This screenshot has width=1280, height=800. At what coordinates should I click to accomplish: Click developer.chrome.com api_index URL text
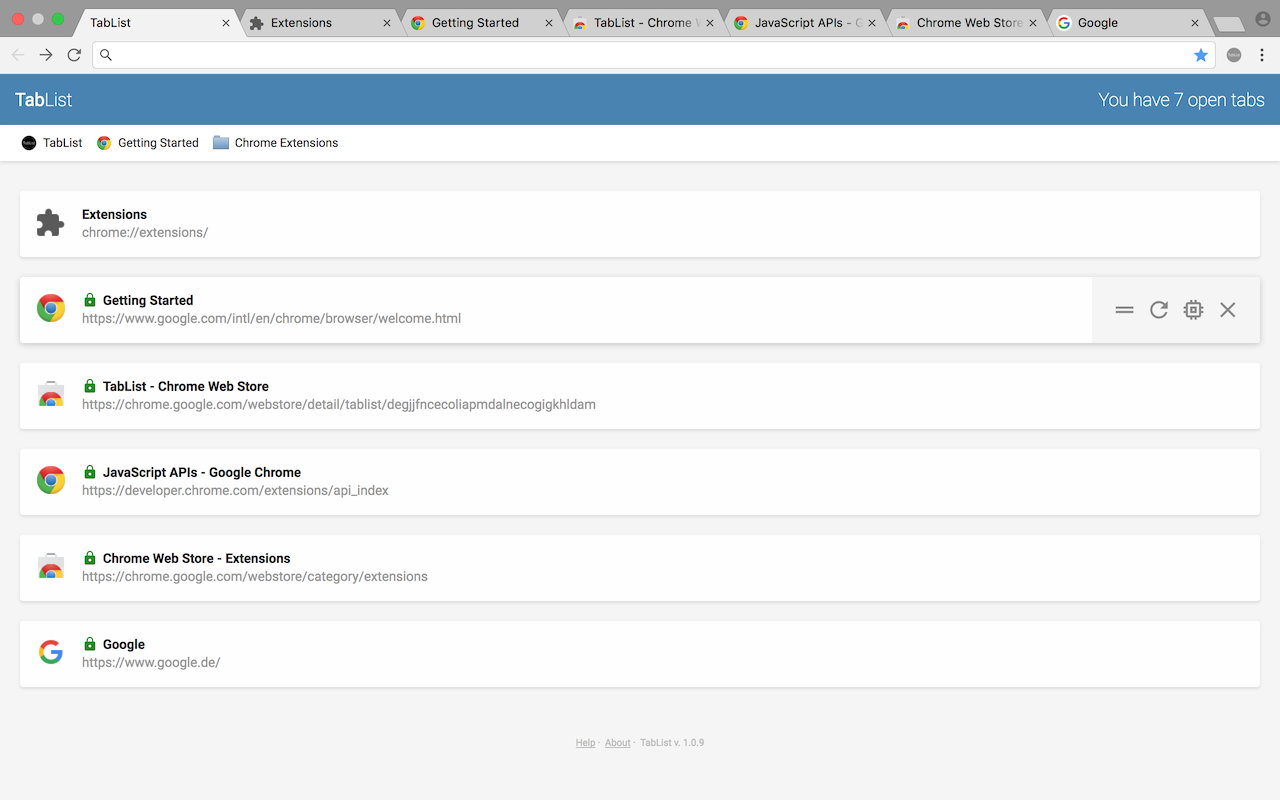coord(235,490)
